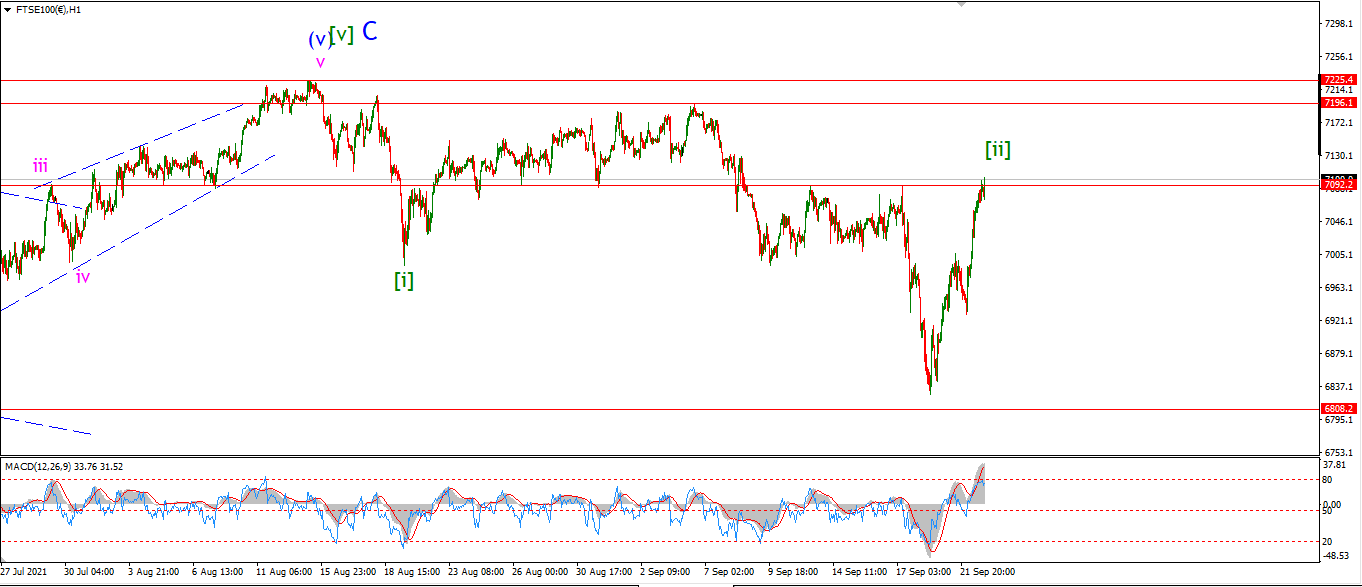Select the magenta iv wave label
The height and width of the screenshot is (587, 1362).
[x=83, y=277]
